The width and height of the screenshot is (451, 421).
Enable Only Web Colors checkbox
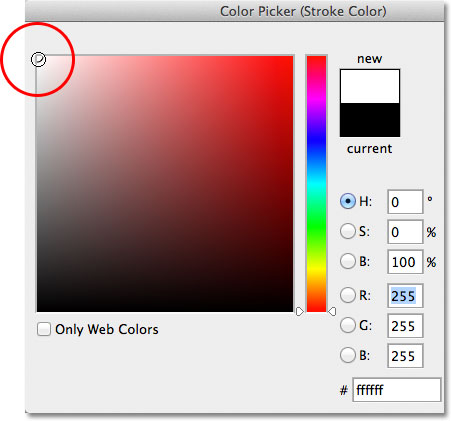pos(44,329)
